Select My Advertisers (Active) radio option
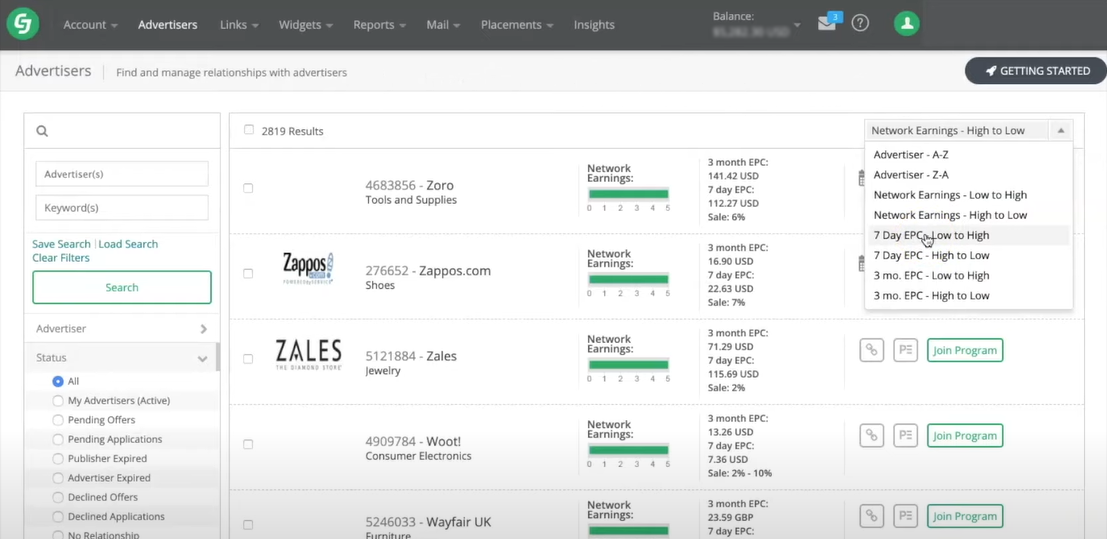Viewport: 1107px width, 539px height. tap(58, 401)
